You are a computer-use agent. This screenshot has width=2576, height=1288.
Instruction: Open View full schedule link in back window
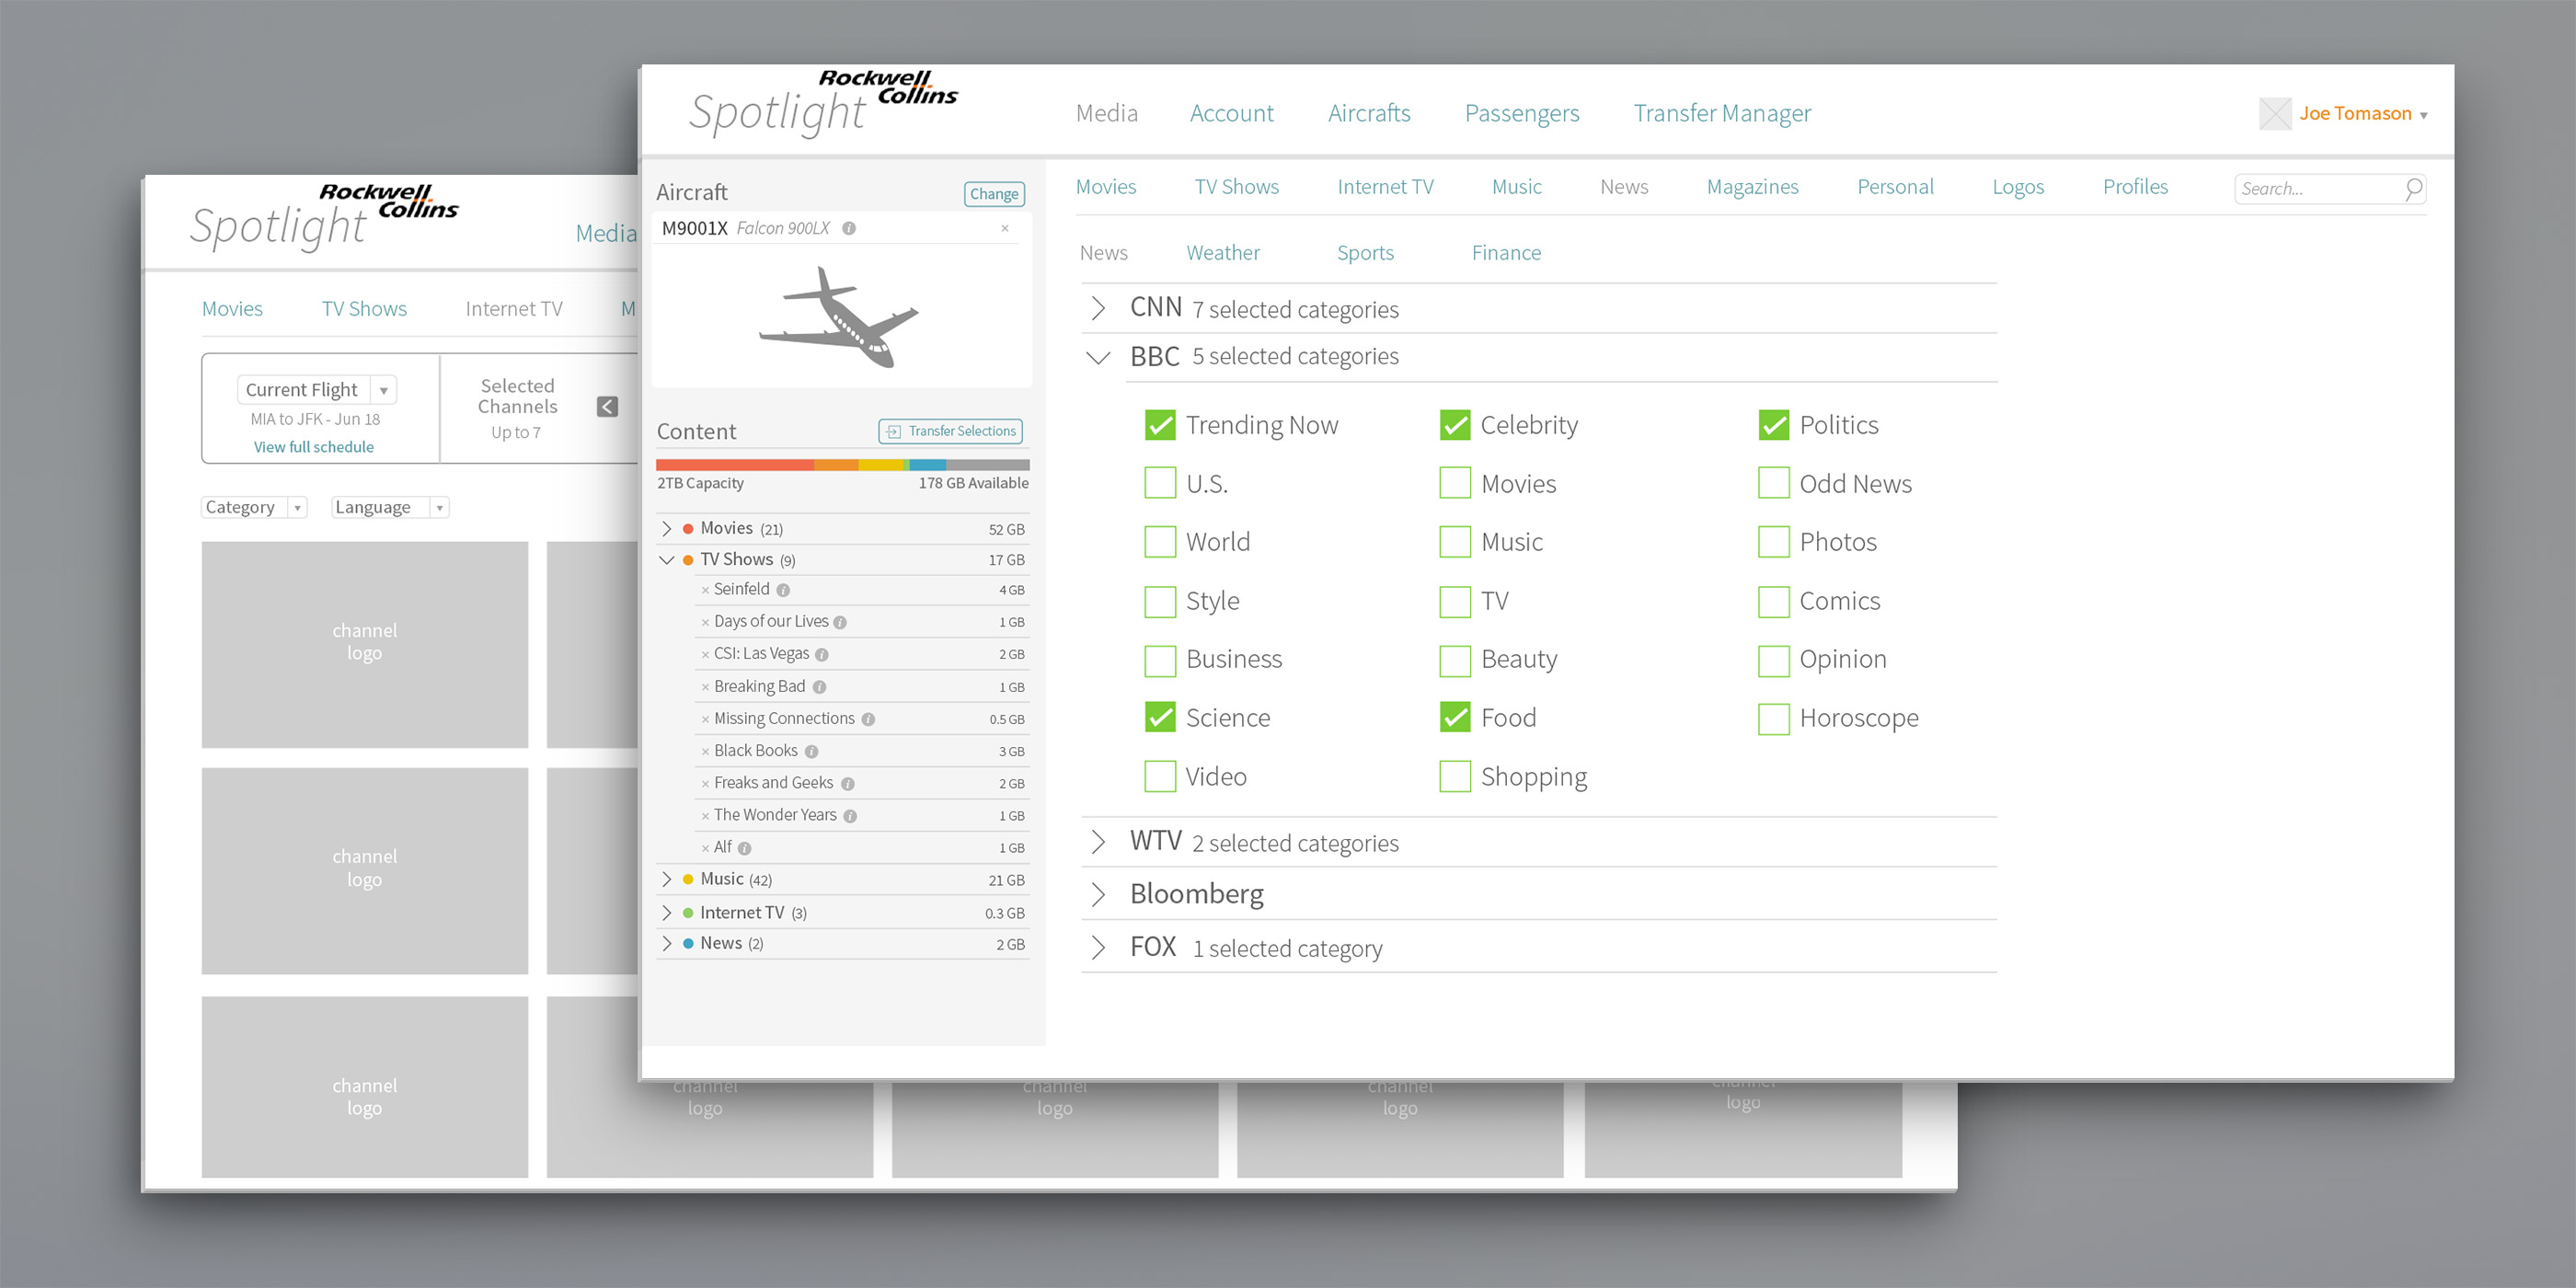click(x=314, y=447)
